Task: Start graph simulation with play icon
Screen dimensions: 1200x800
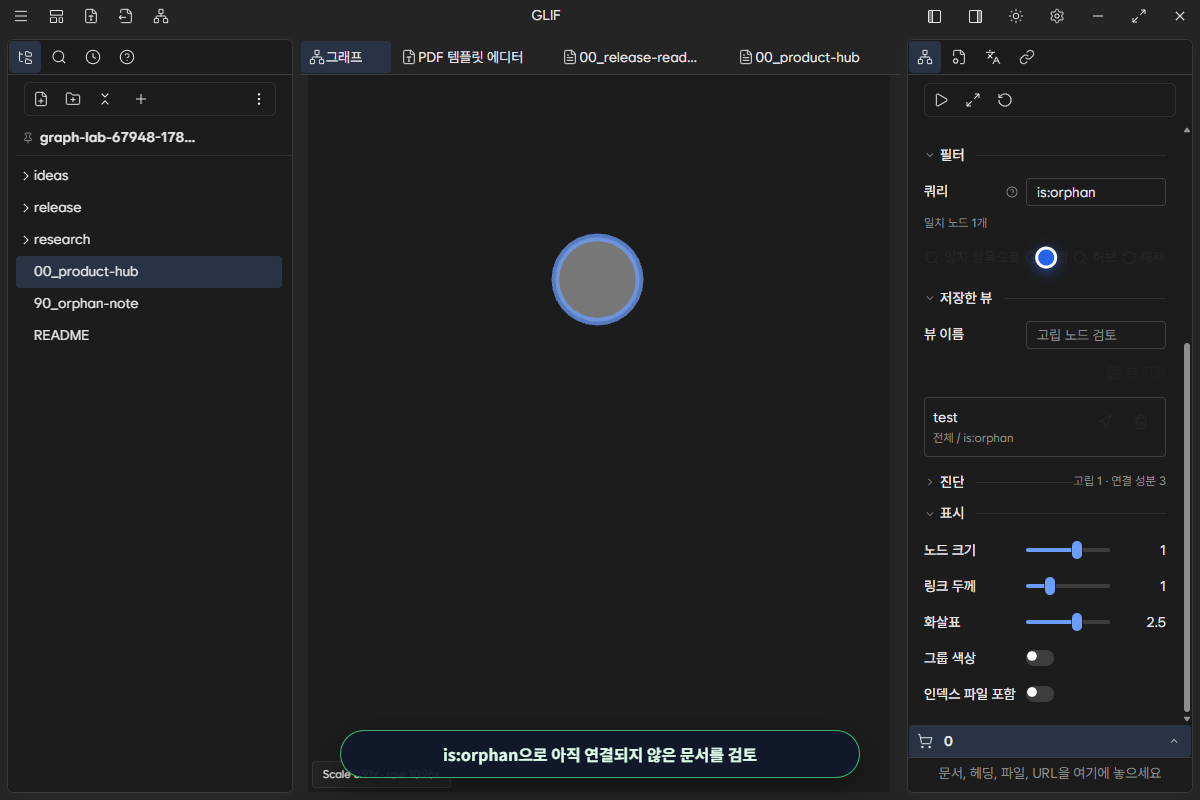Action: pos(941,100)
